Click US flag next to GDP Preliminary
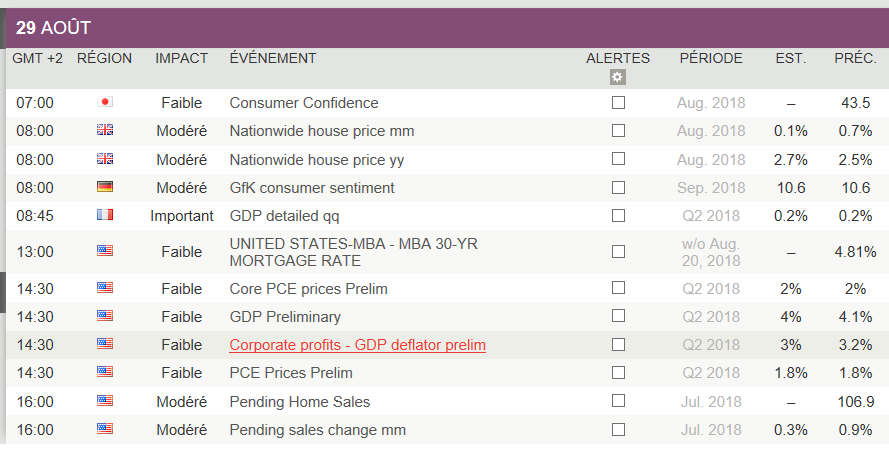889x470 pixels. [x=105, y=316]
